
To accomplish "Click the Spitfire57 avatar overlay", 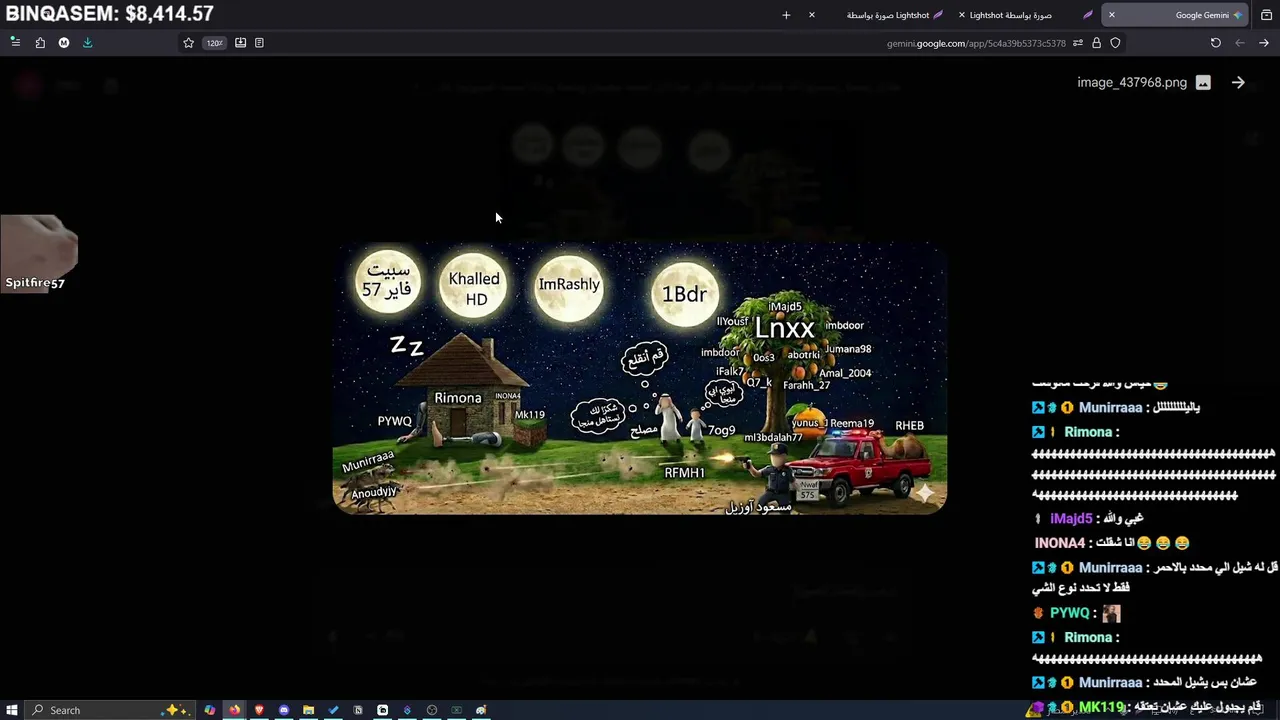I will [39, 253].
